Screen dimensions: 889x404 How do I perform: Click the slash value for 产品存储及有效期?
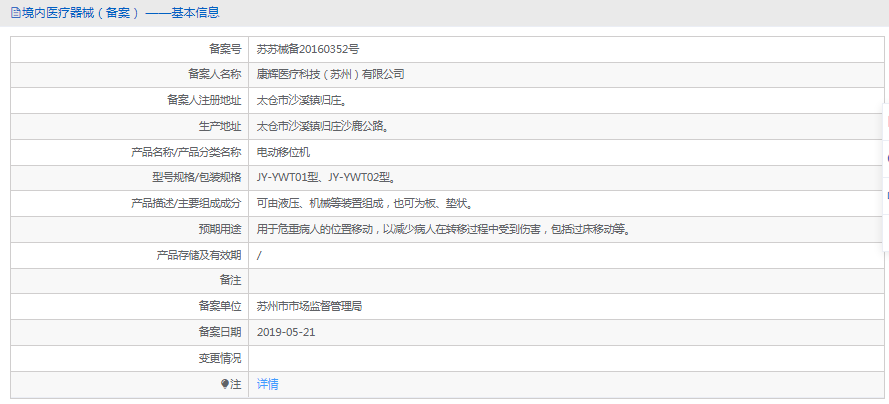[259, 256]
